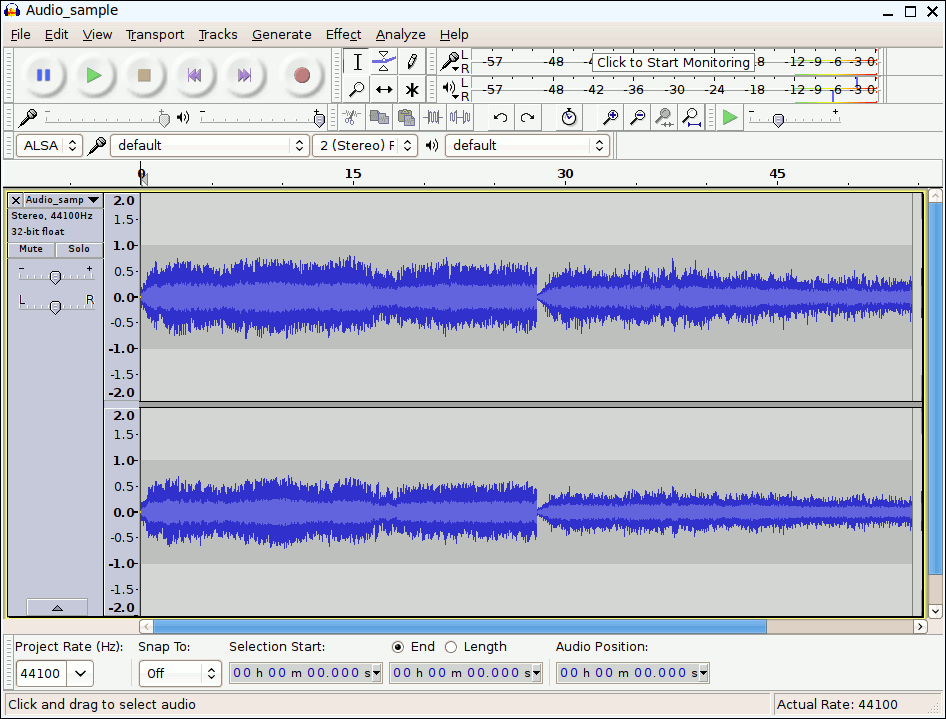Click the playback meter speaker icon
The image size is (946, 719).
coord(450,89)
